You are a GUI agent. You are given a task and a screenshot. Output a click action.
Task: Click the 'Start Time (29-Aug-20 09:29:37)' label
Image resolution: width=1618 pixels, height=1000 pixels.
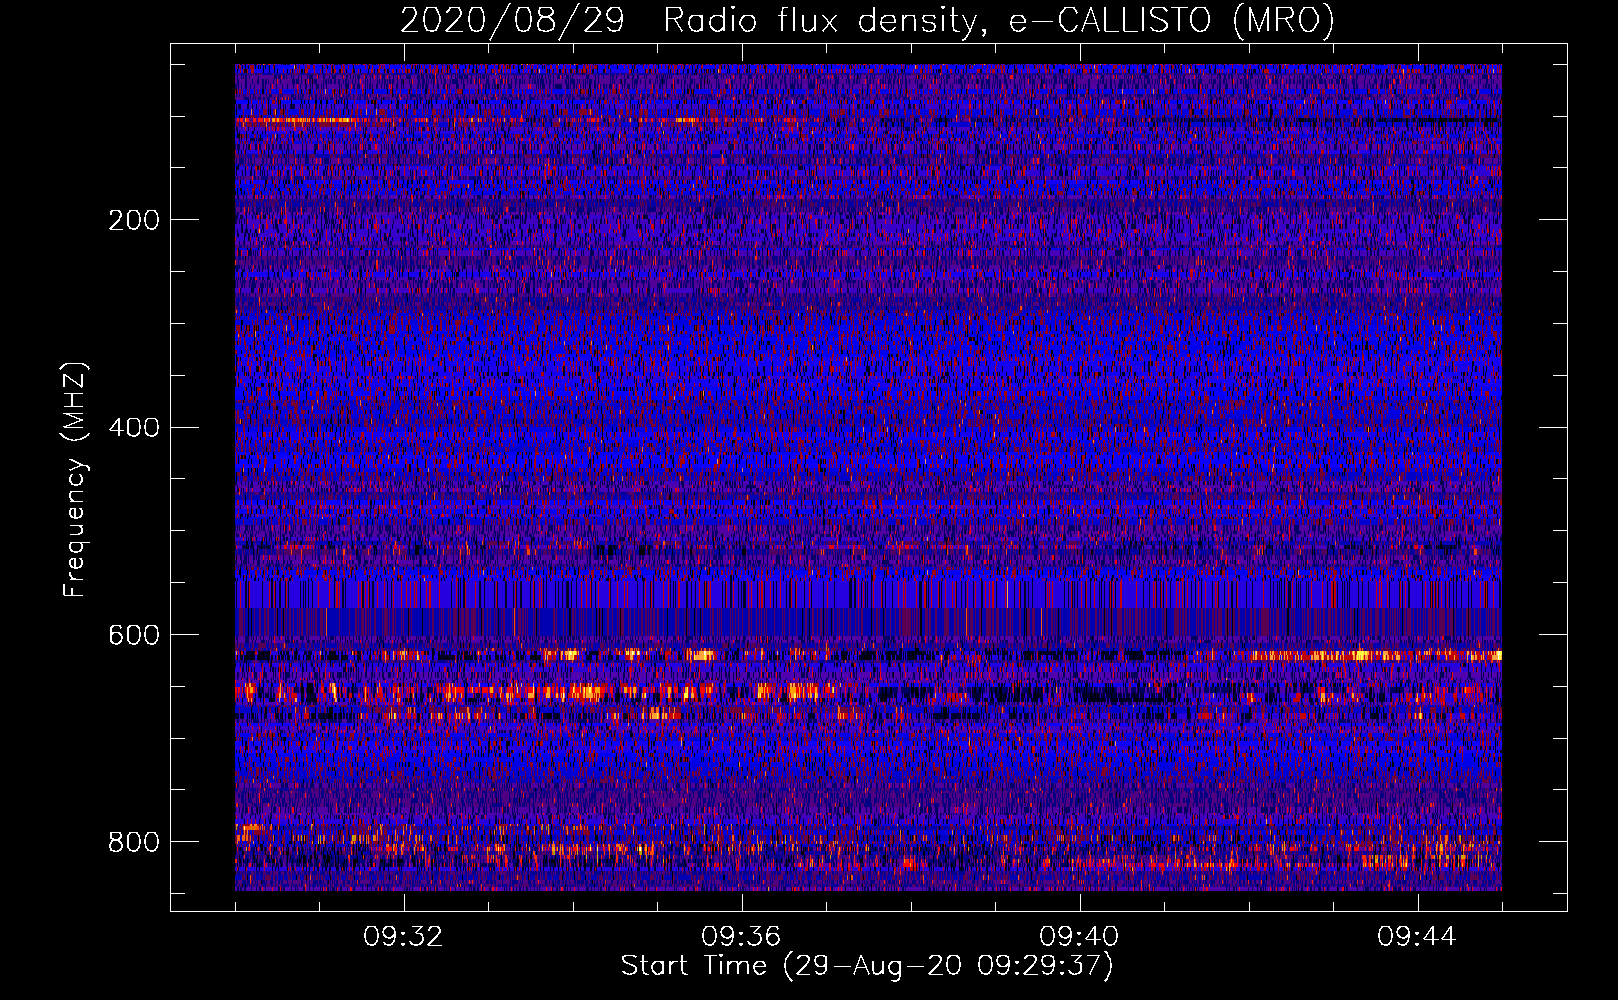point(867,966)
